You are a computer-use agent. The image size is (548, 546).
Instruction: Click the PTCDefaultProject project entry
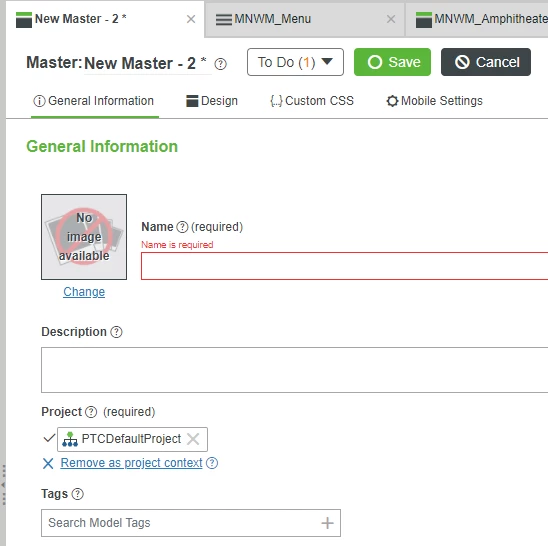(132, 439)
